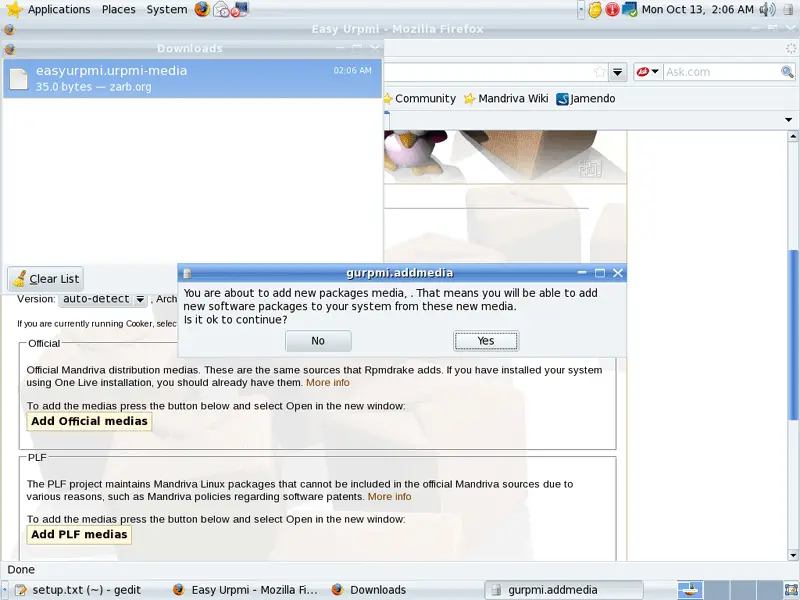Click the penguin banner image on page
800x600 pixels.
click(x=505, y=156)
